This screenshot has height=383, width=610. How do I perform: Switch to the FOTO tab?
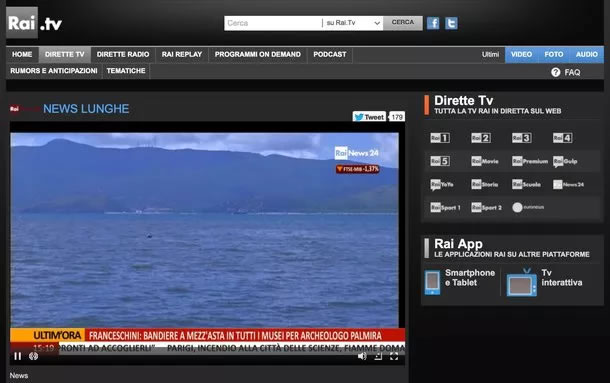point(554,54)
